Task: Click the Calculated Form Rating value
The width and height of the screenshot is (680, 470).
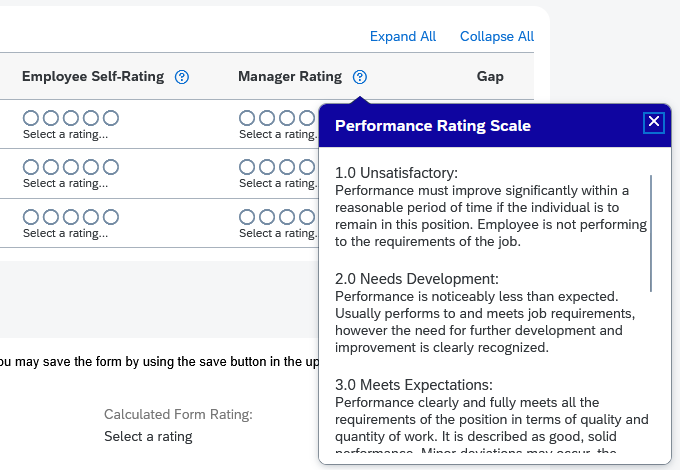Action: pos(148,437)
